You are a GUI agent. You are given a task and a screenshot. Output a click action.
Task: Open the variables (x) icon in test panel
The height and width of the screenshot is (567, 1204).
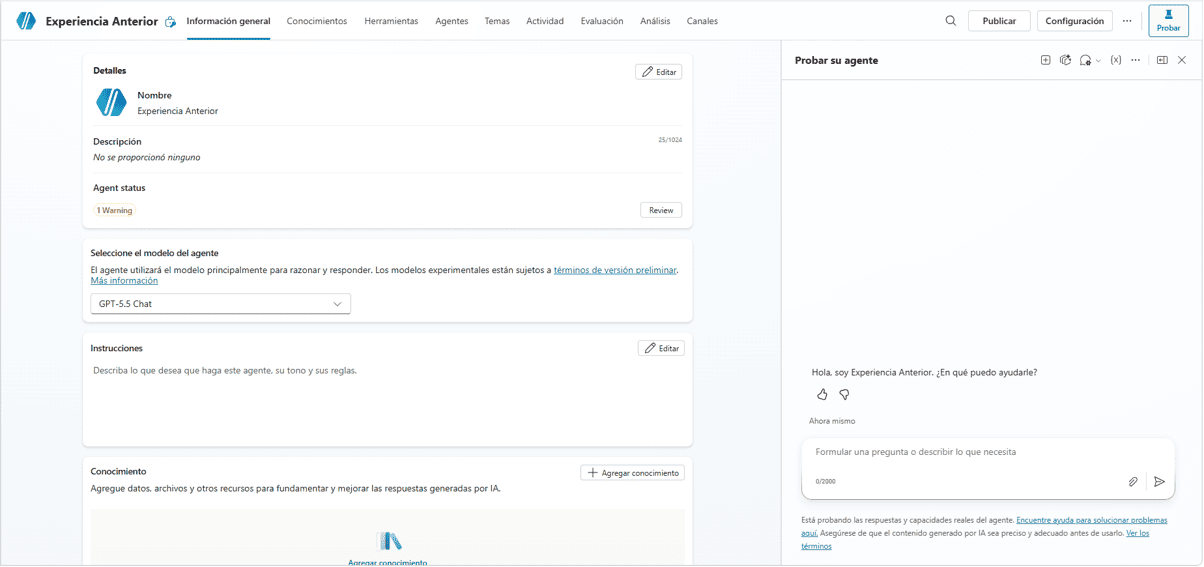(1116, 60)
